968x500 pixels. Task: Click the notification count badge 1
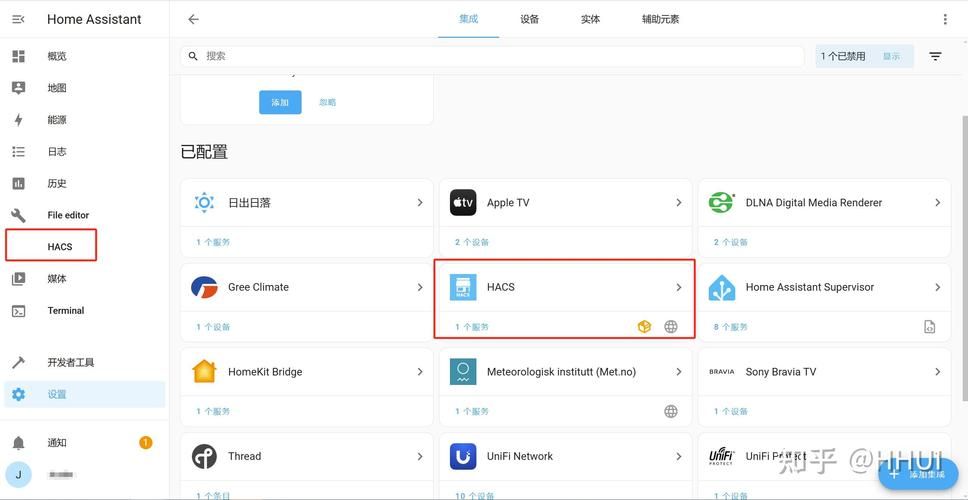145,443
